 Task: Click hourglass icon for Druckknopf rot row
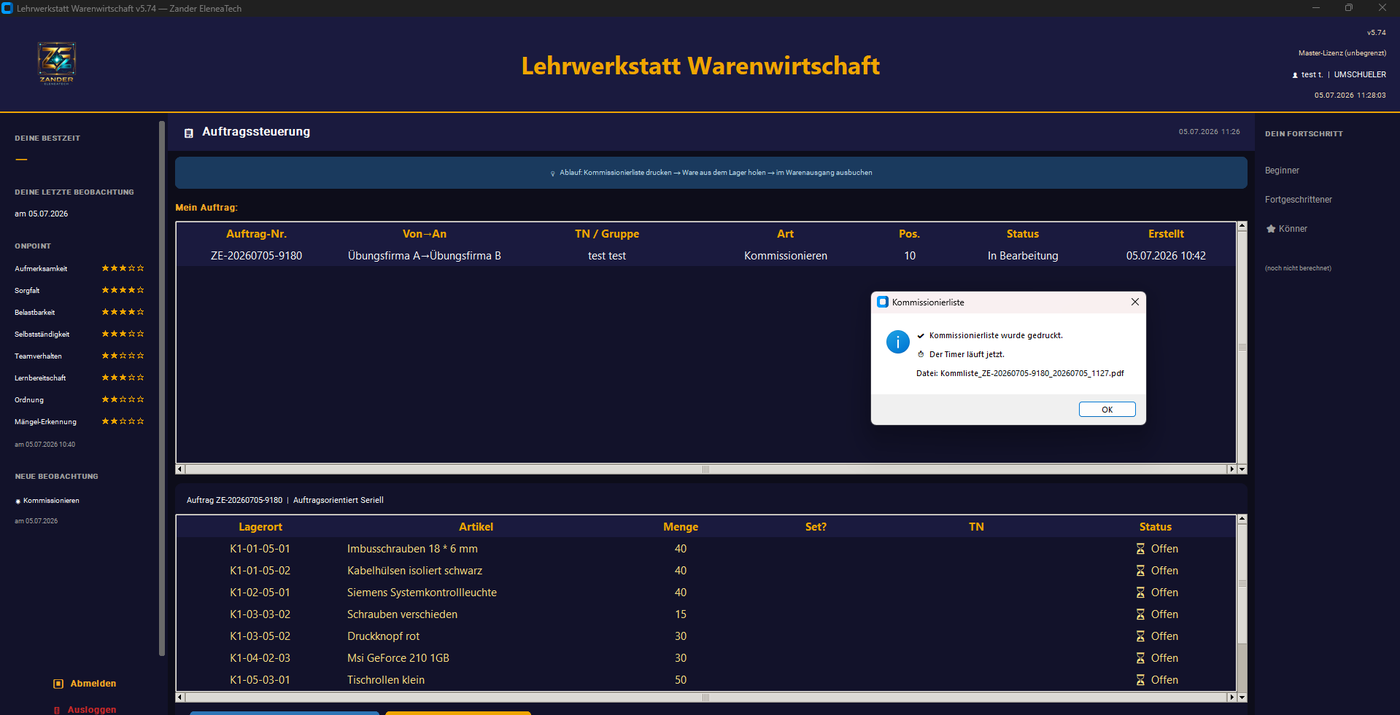tap(1140, 636)
